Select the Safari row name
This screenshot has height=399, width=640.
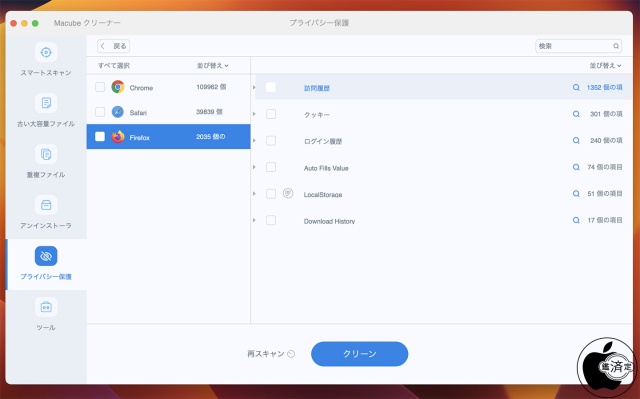coord(138,113)
